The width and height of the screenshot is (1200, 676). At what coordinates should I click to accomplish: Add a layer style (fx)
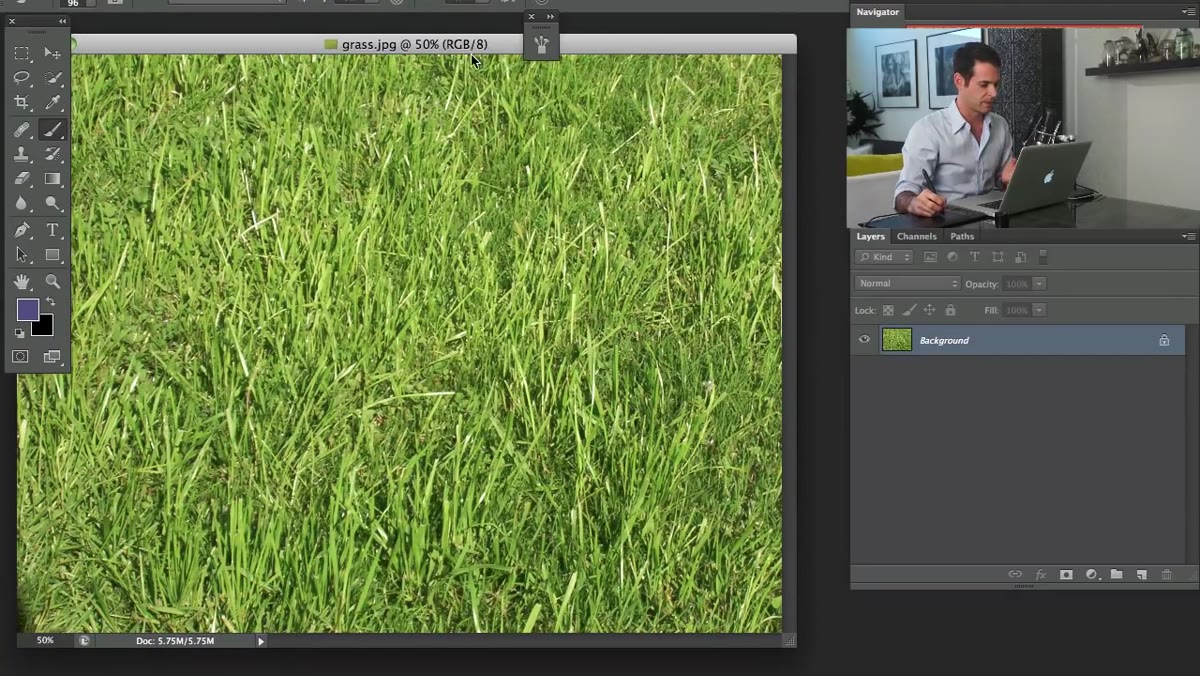(x=1040, y=575)
